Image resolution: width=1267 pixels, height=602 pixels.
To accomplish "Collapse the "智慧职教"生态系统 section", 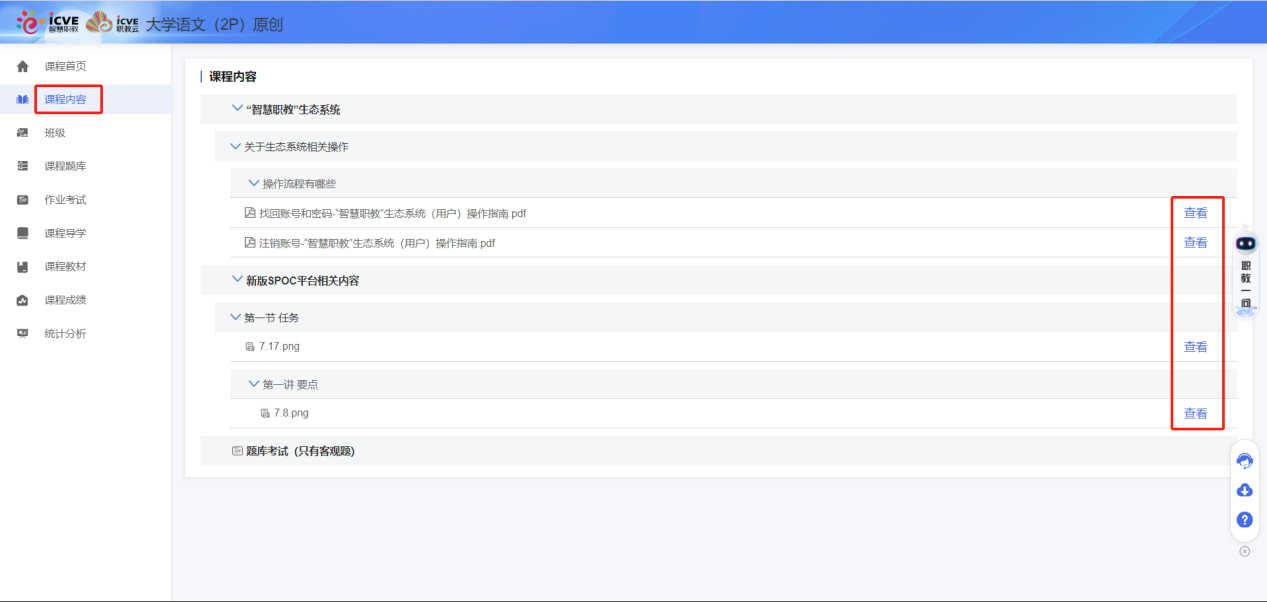I will click(x=237, y=109).
